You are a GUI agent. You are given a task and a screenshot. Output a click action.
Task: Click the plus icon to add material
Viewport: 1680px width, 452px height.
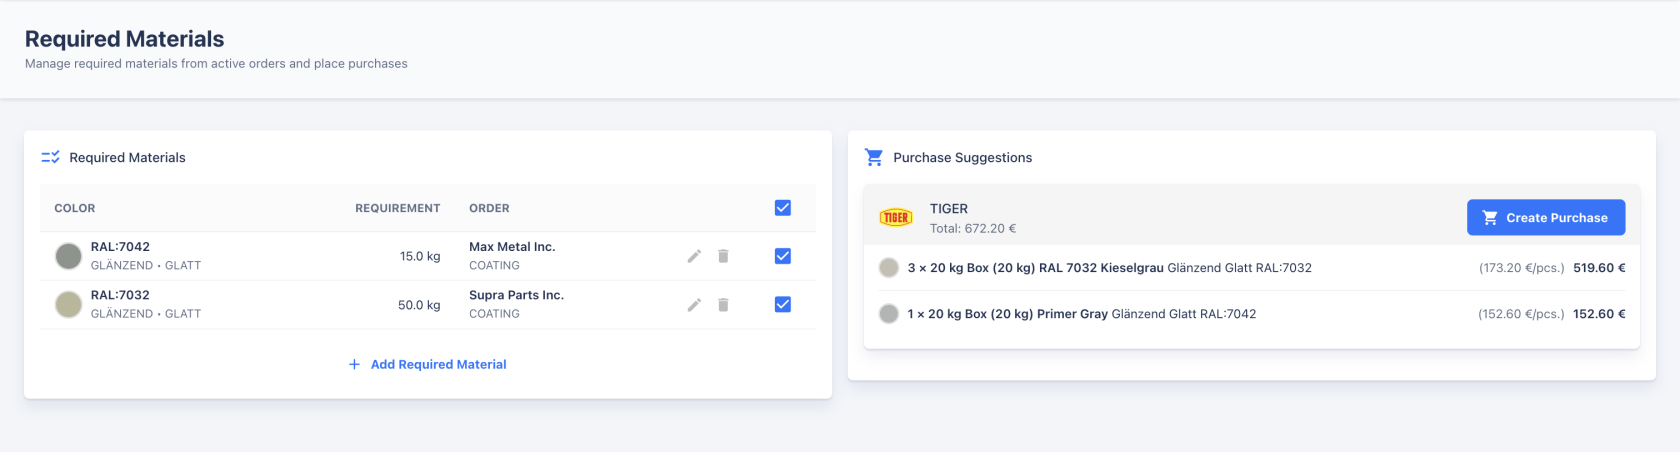[x=354, y=365]
